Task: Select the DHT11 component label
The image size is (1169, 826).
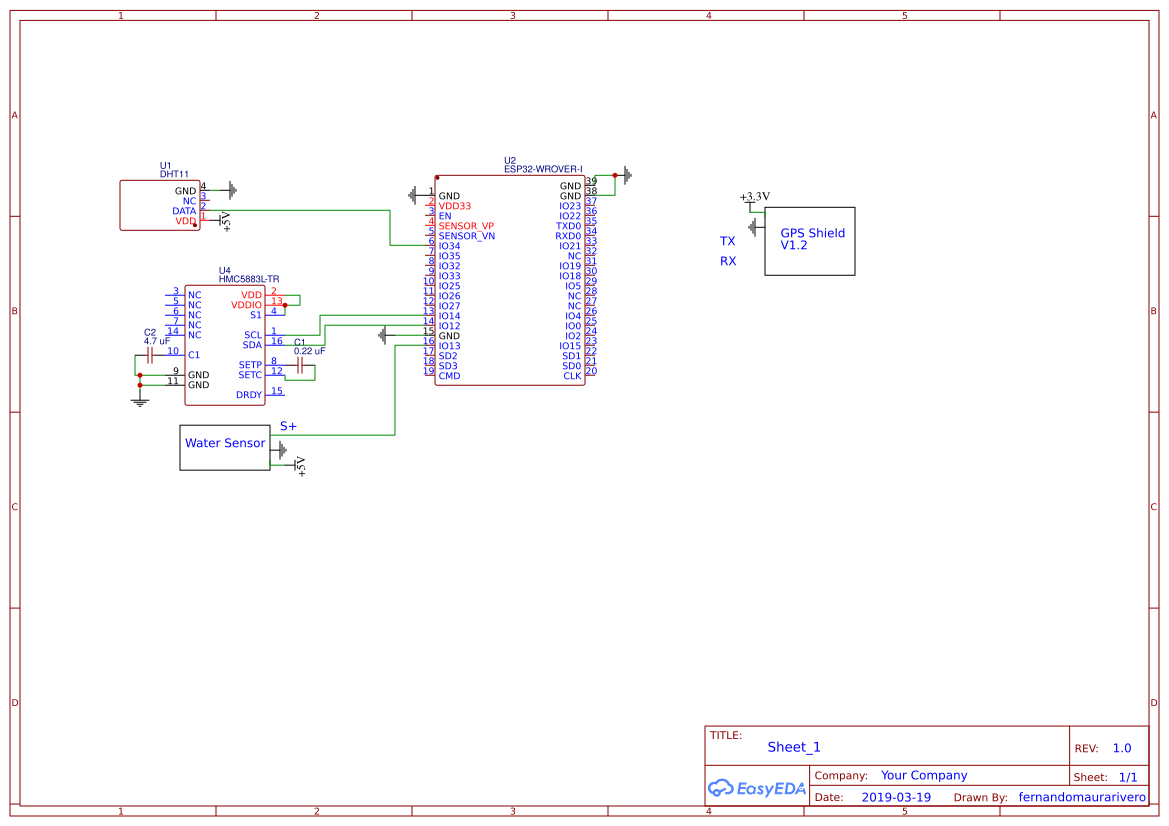Action: coord(174,174)
